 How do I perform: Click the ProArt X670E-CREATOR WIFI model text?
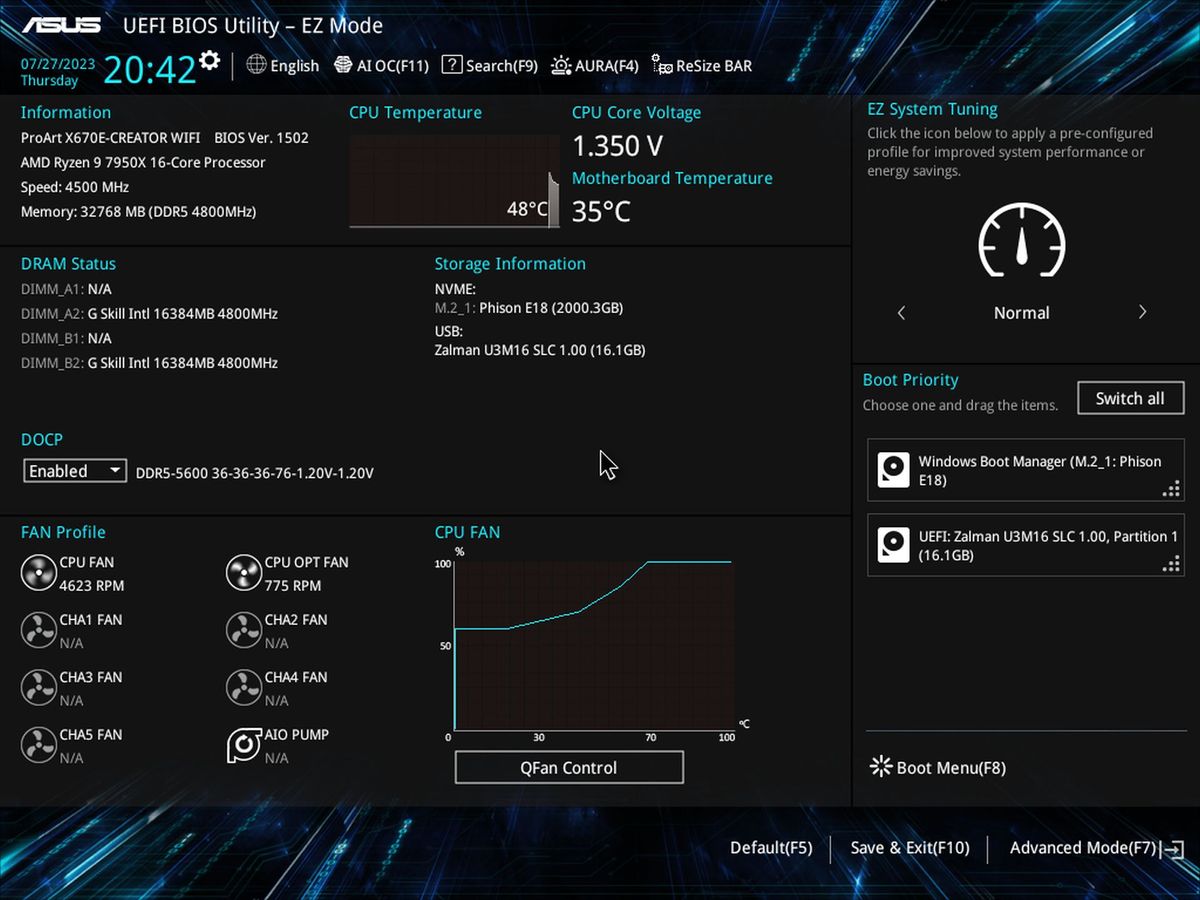(110, 138)
